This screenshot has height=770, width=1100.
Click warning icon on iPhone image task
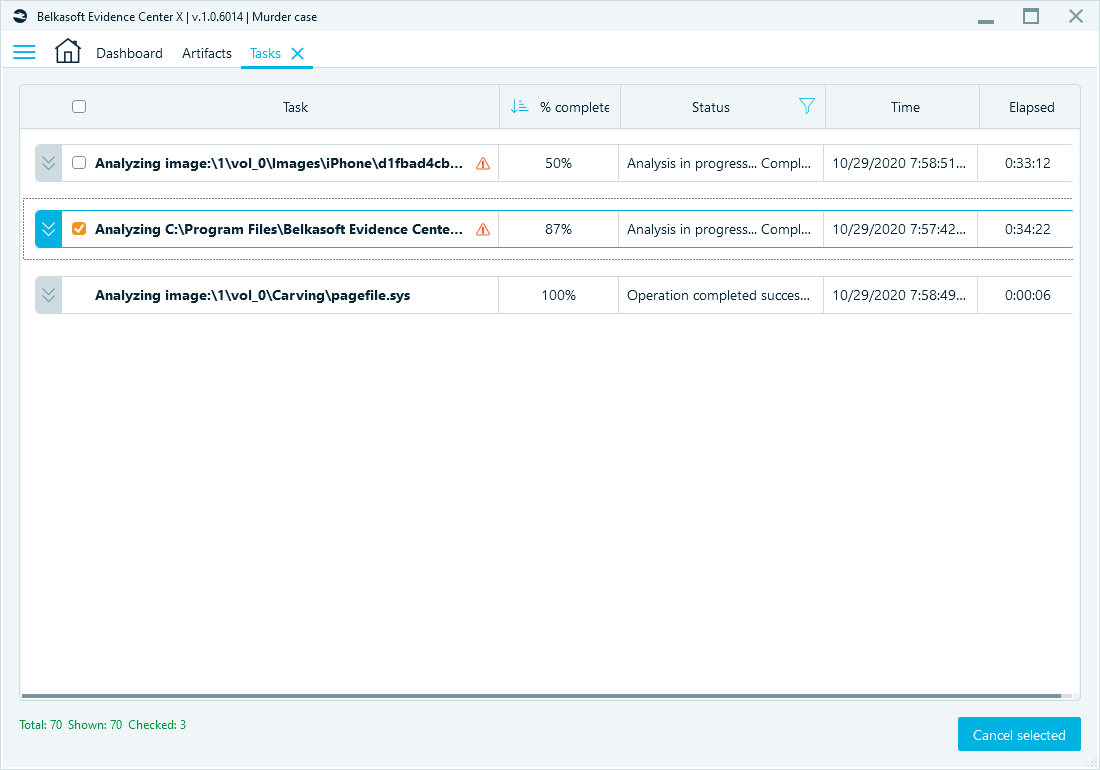click(x=483, y=163)
